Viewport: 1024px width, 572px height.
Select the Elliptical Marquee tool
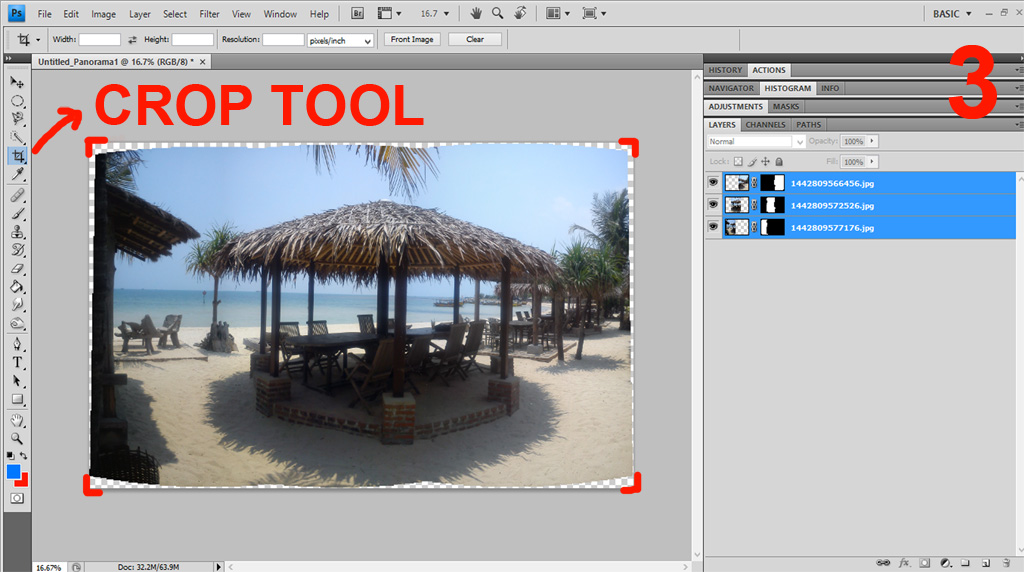[x=17, y=101]
